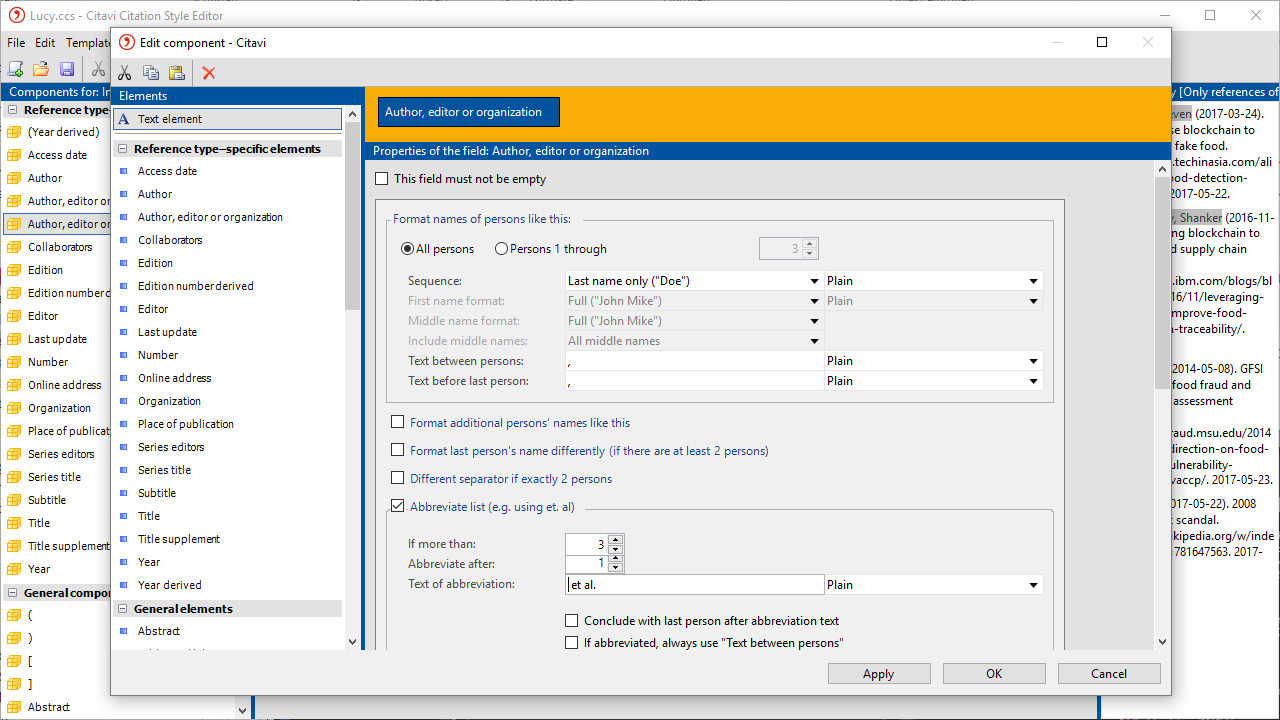Click the Open folder icon in main toolbar

(x=41, y=69)
